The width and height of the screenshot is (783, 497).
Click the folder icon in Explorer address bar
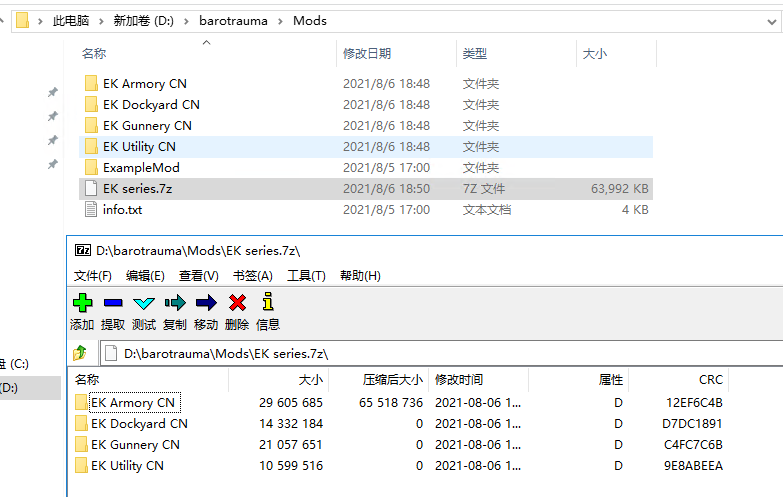22,20
